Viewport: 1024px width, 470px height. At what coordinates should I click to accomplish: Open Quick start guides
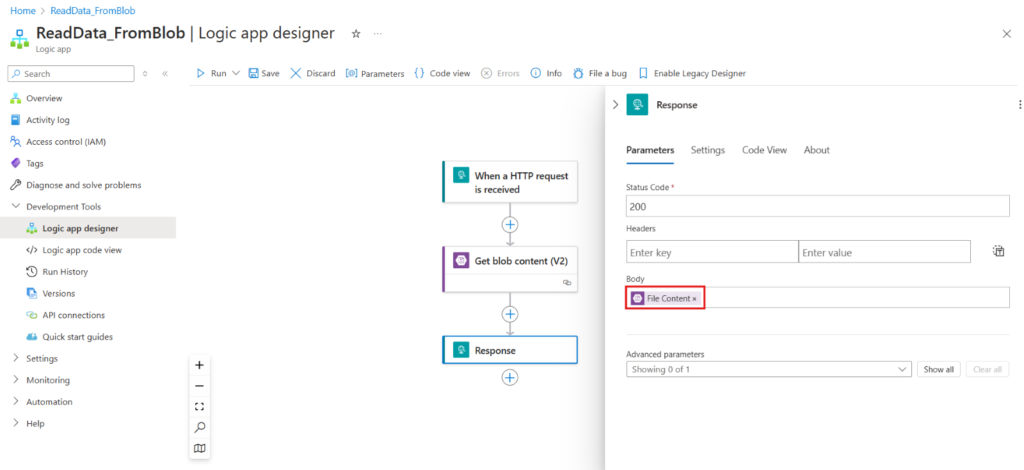click(77, 337)
